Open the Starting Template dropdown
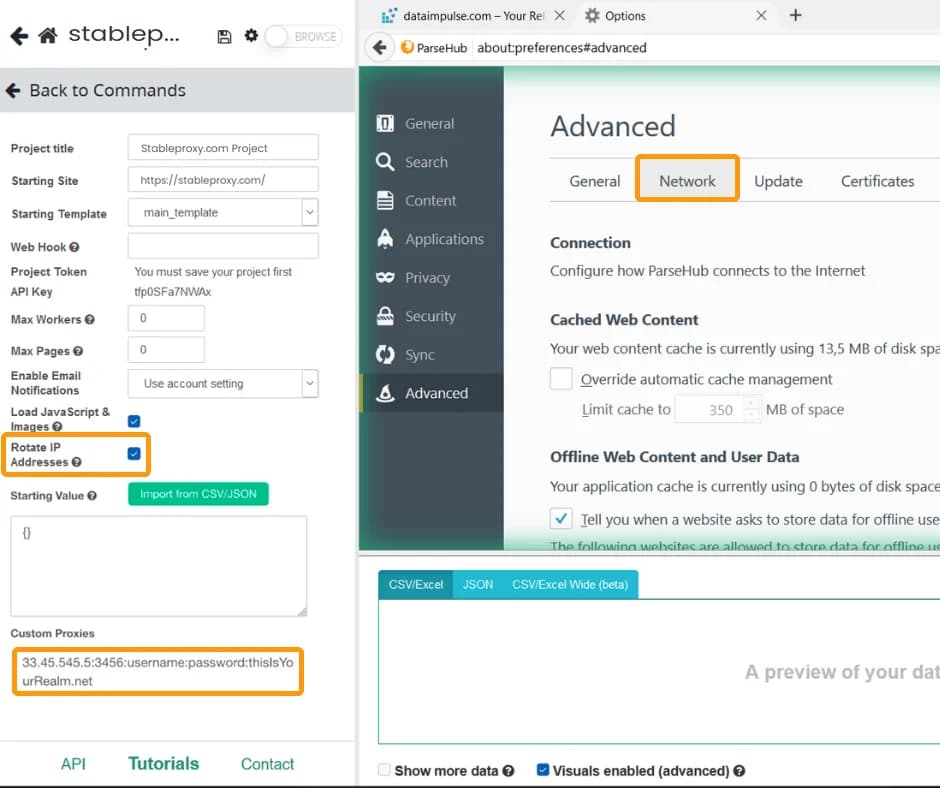The width and height of the screenshot is (940, 788). (x=307, y=213)
